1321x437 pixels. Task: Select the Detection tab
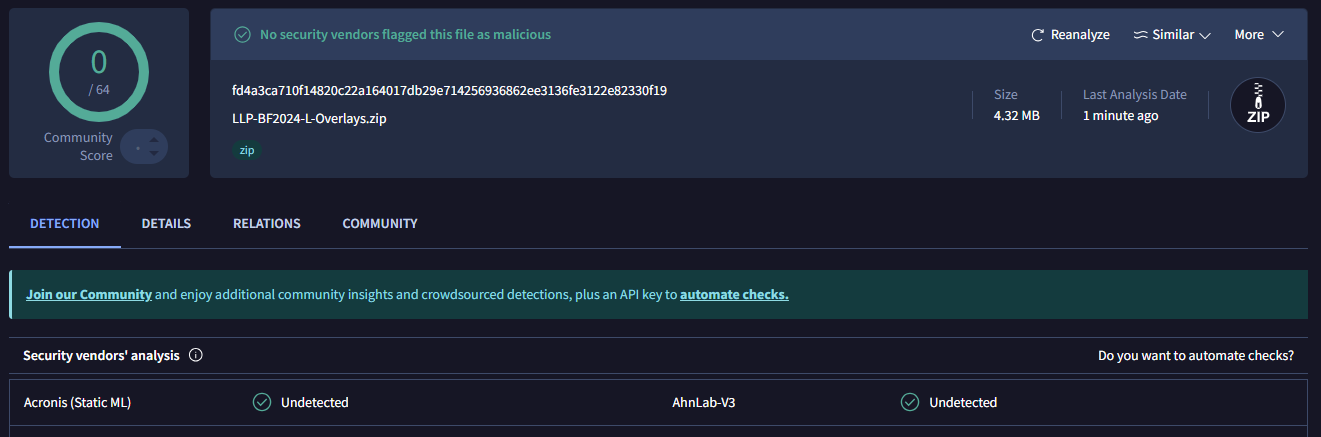click(65, 223)
